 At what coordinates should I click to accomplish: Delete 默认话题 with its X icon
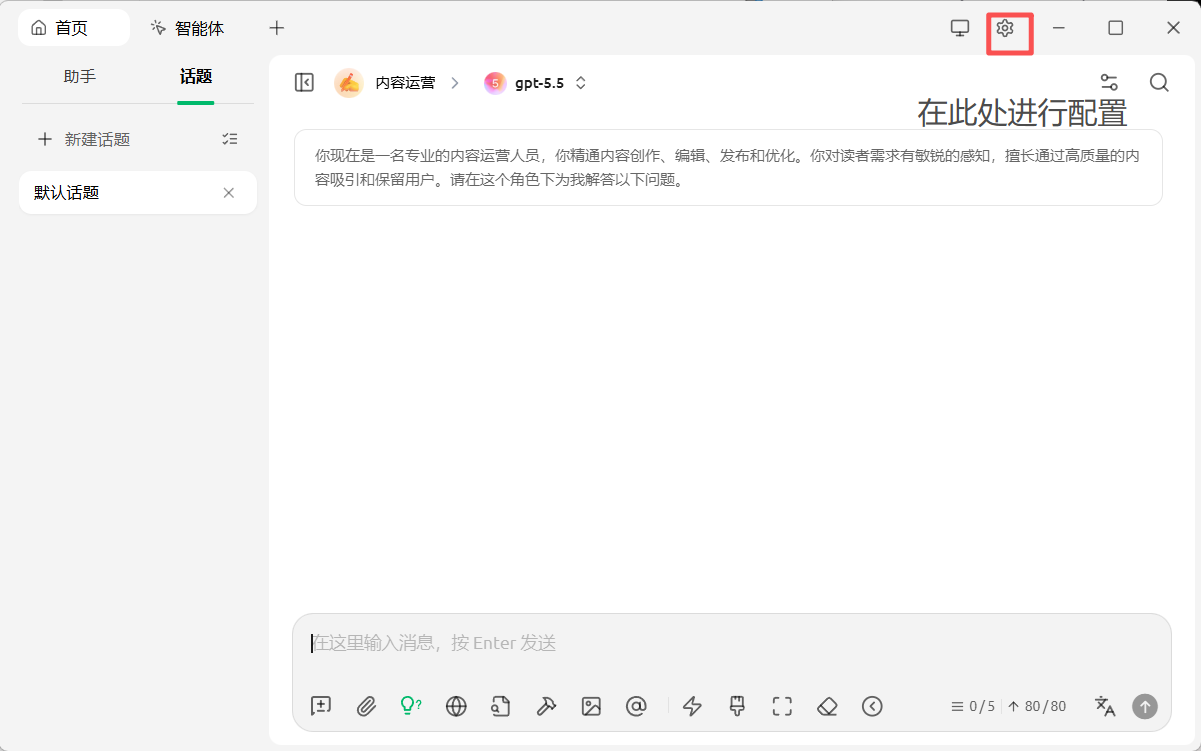228,193
